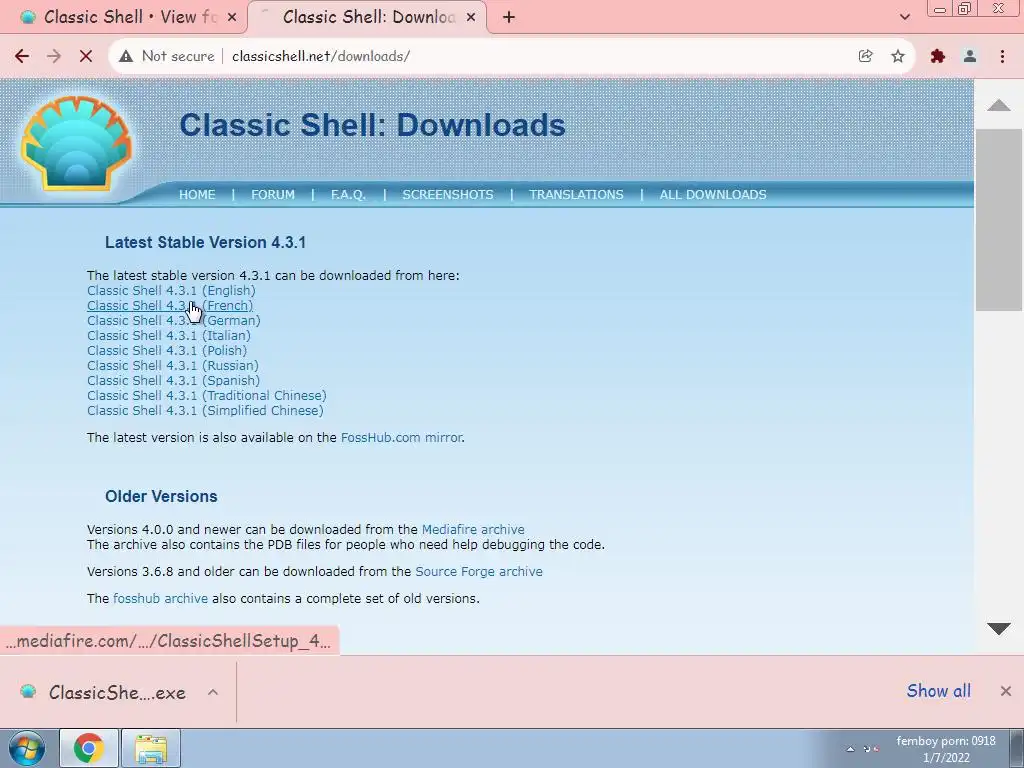Open the FORUM navigation link

point(273,195)
